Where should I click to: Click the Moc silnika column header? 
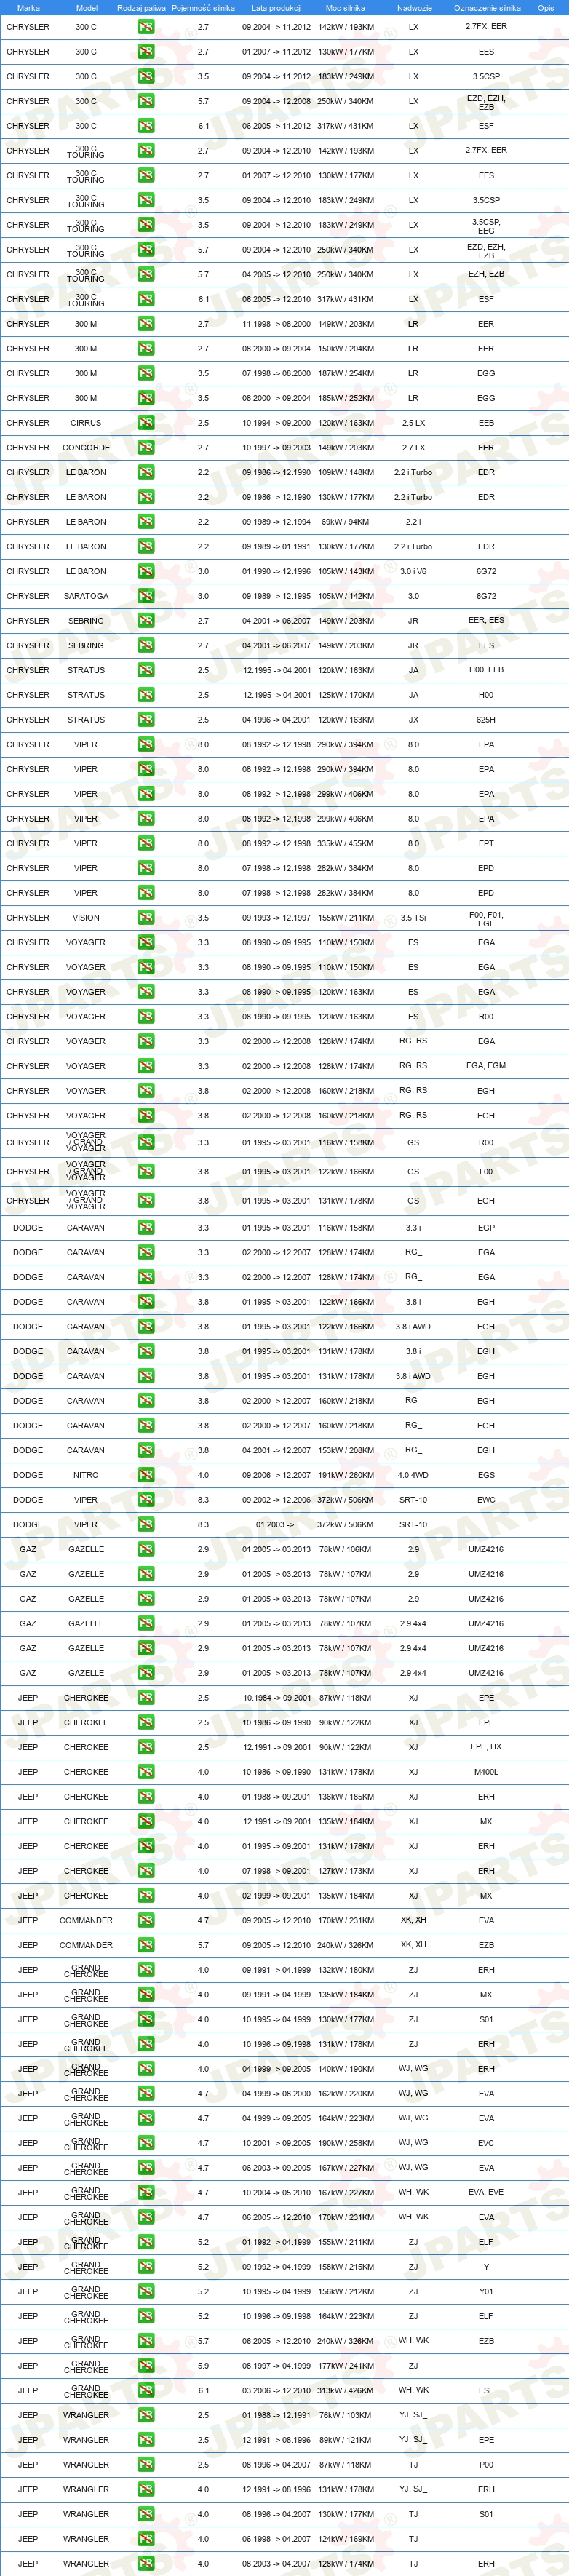[345, 8]
